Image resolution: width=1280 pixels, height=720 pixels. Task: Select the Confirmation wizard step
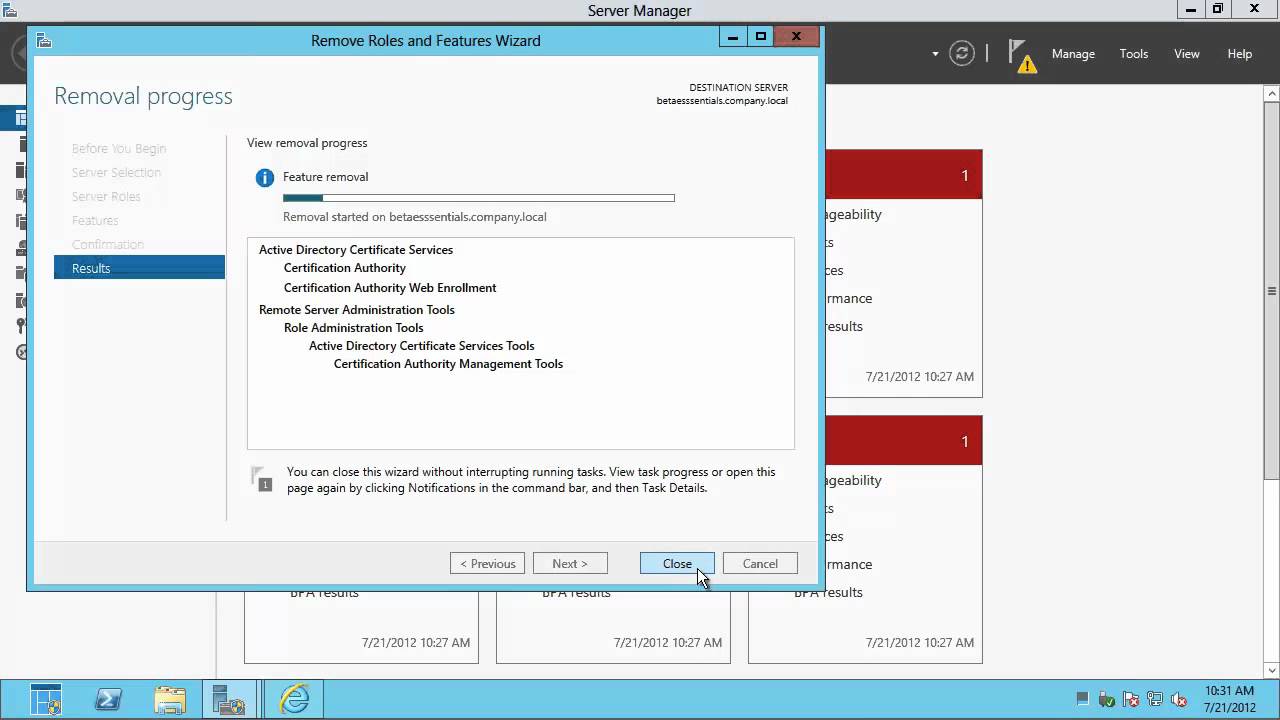(108, 245)
